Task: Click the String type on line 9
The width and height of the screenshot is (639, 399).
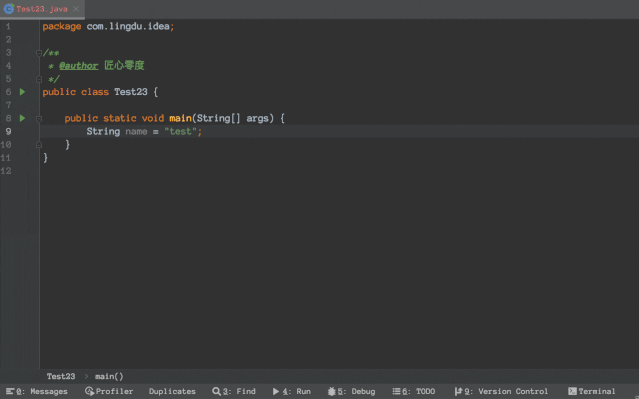Action: (x=103, y=132)
